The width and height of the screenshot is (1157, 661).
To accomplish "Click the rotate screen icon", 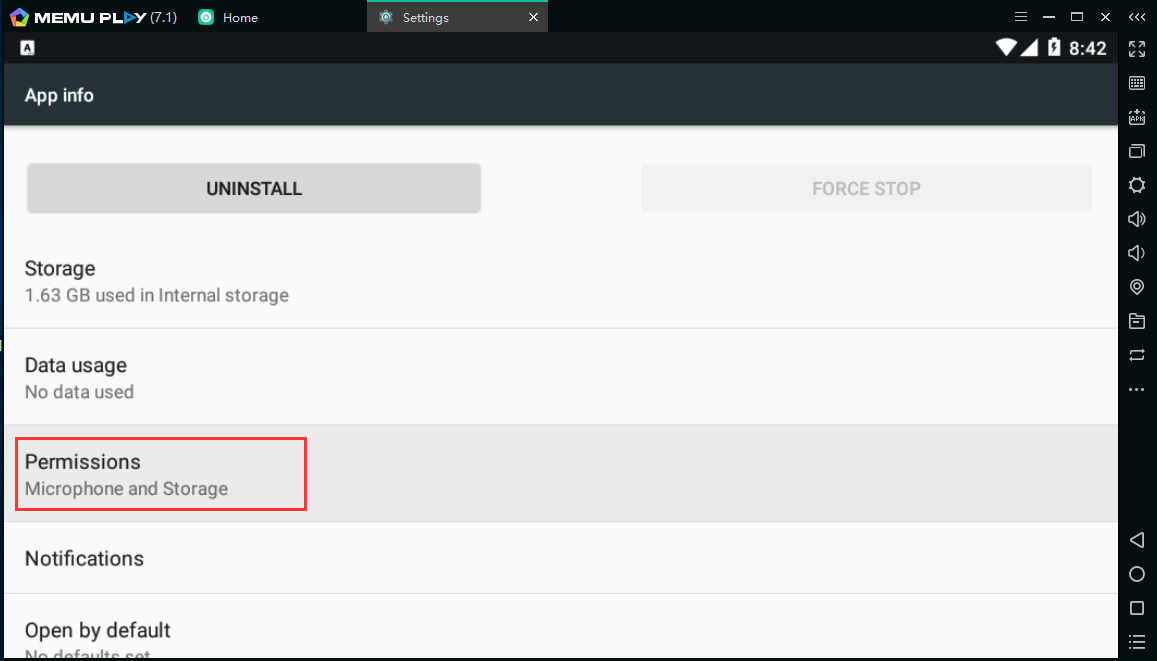I will pyautogui.click(x=1137, y=355).
